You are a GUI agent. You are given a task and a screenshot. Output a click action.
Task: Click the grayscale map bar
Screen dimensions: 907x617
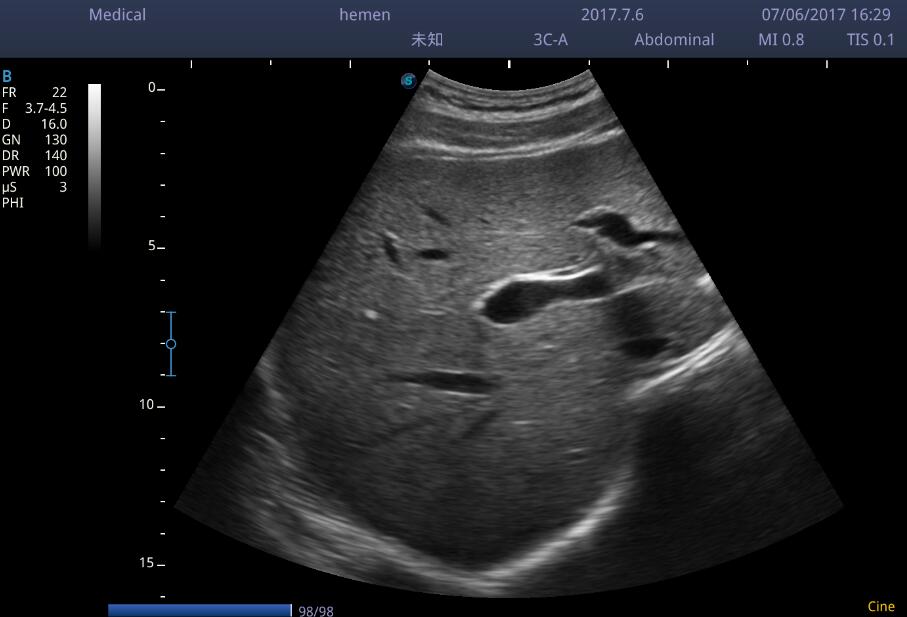coord(94,165)
